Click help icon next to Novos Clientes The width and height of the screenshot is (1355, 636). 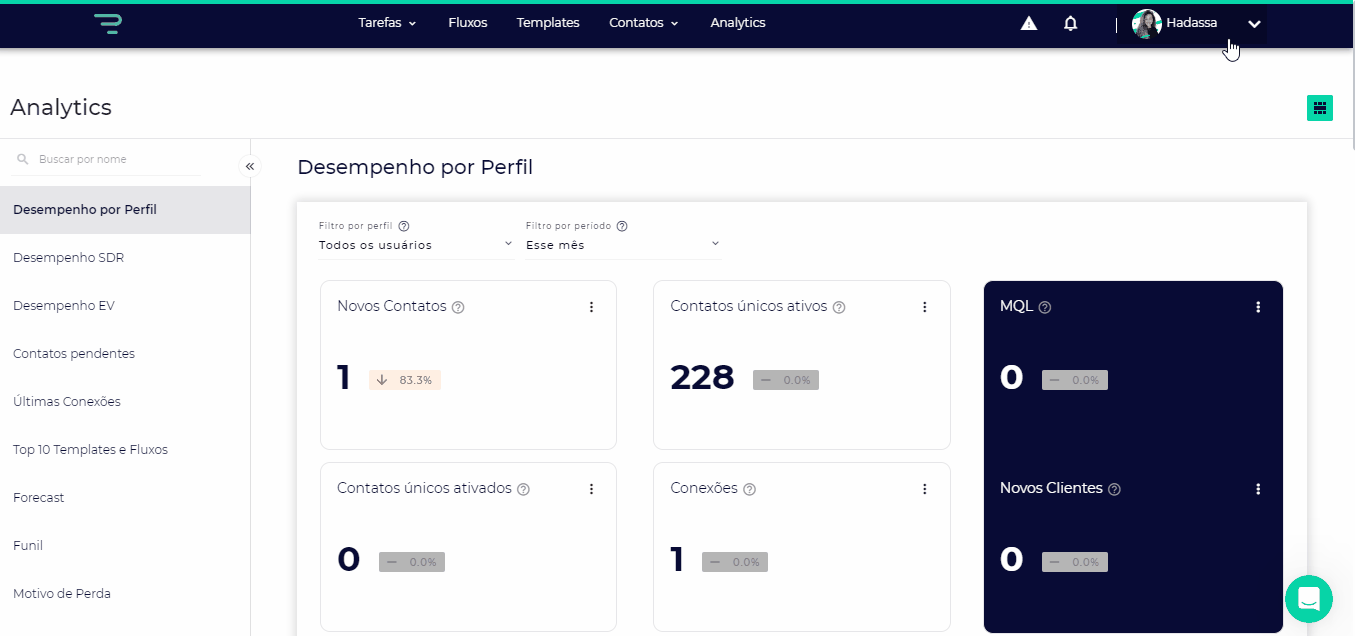click(x=1114, y=489)
